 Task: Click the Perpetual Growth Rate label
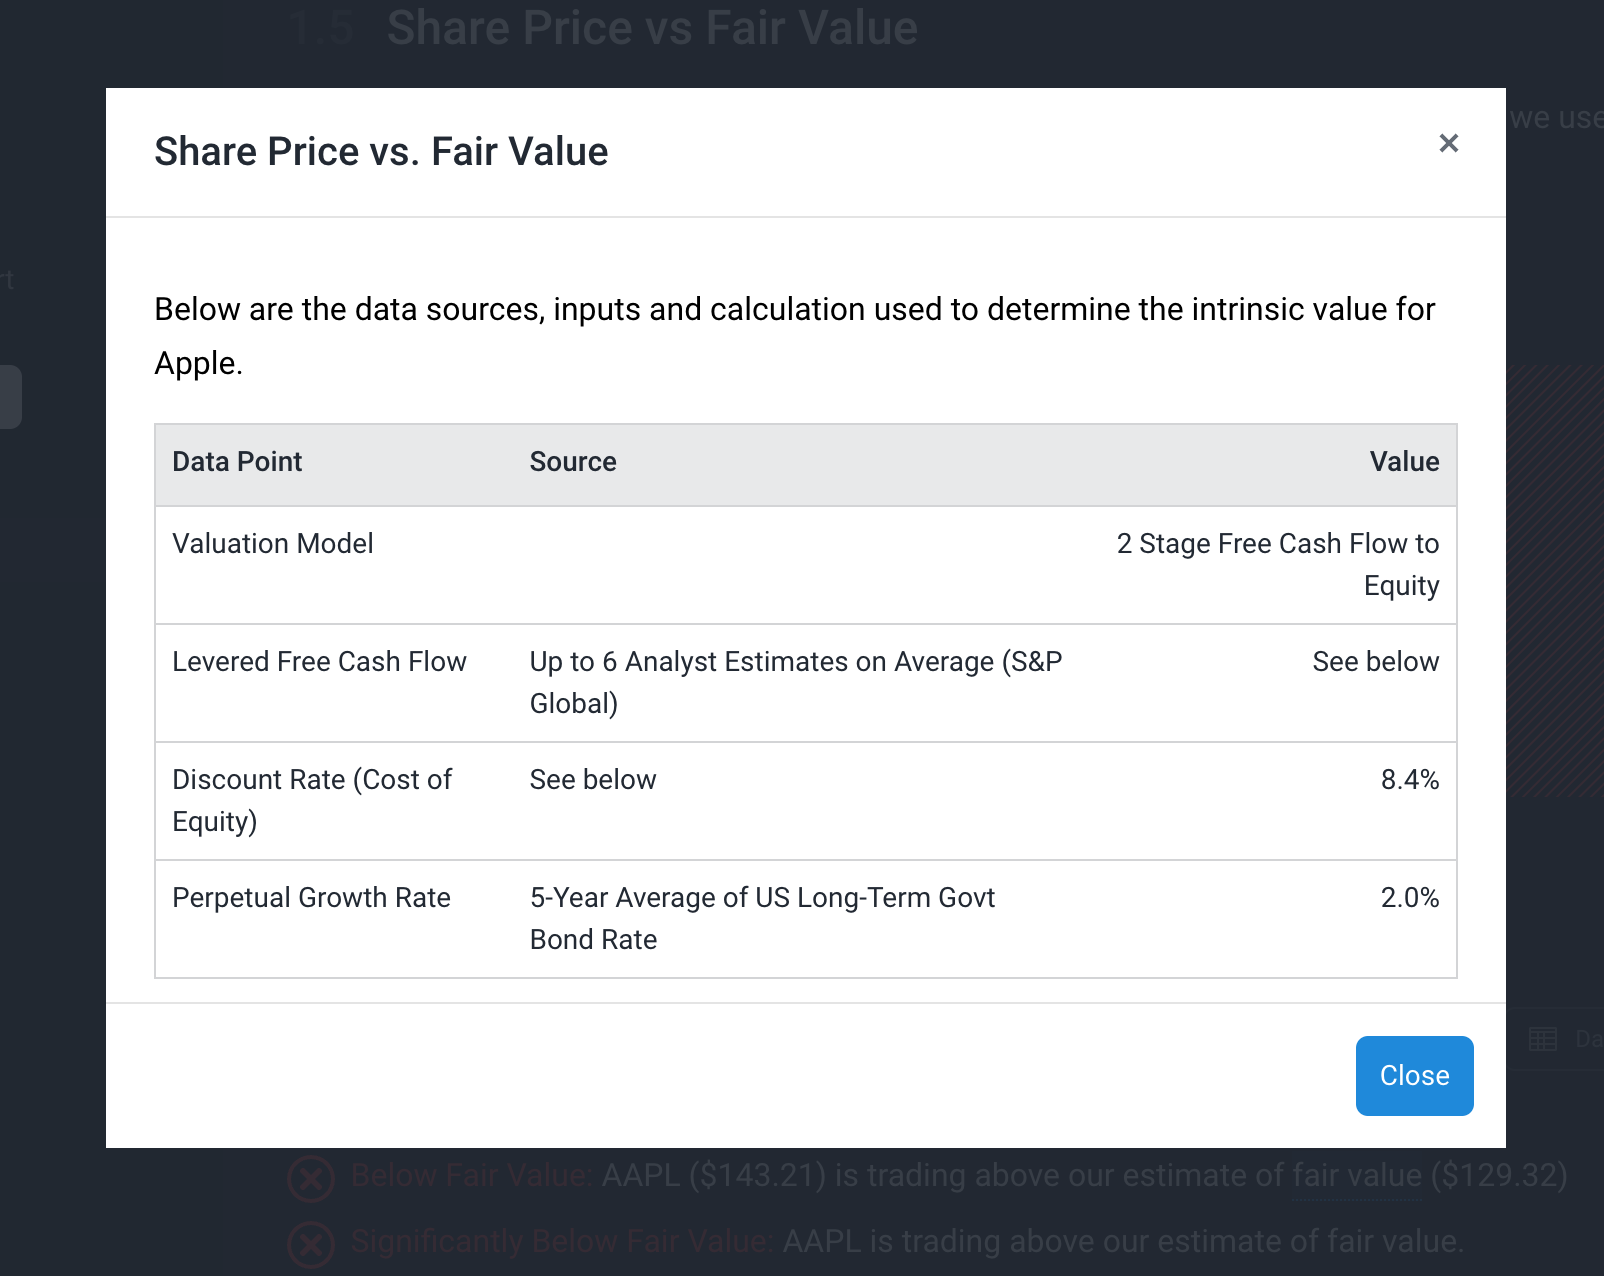(x=311, y=898)
